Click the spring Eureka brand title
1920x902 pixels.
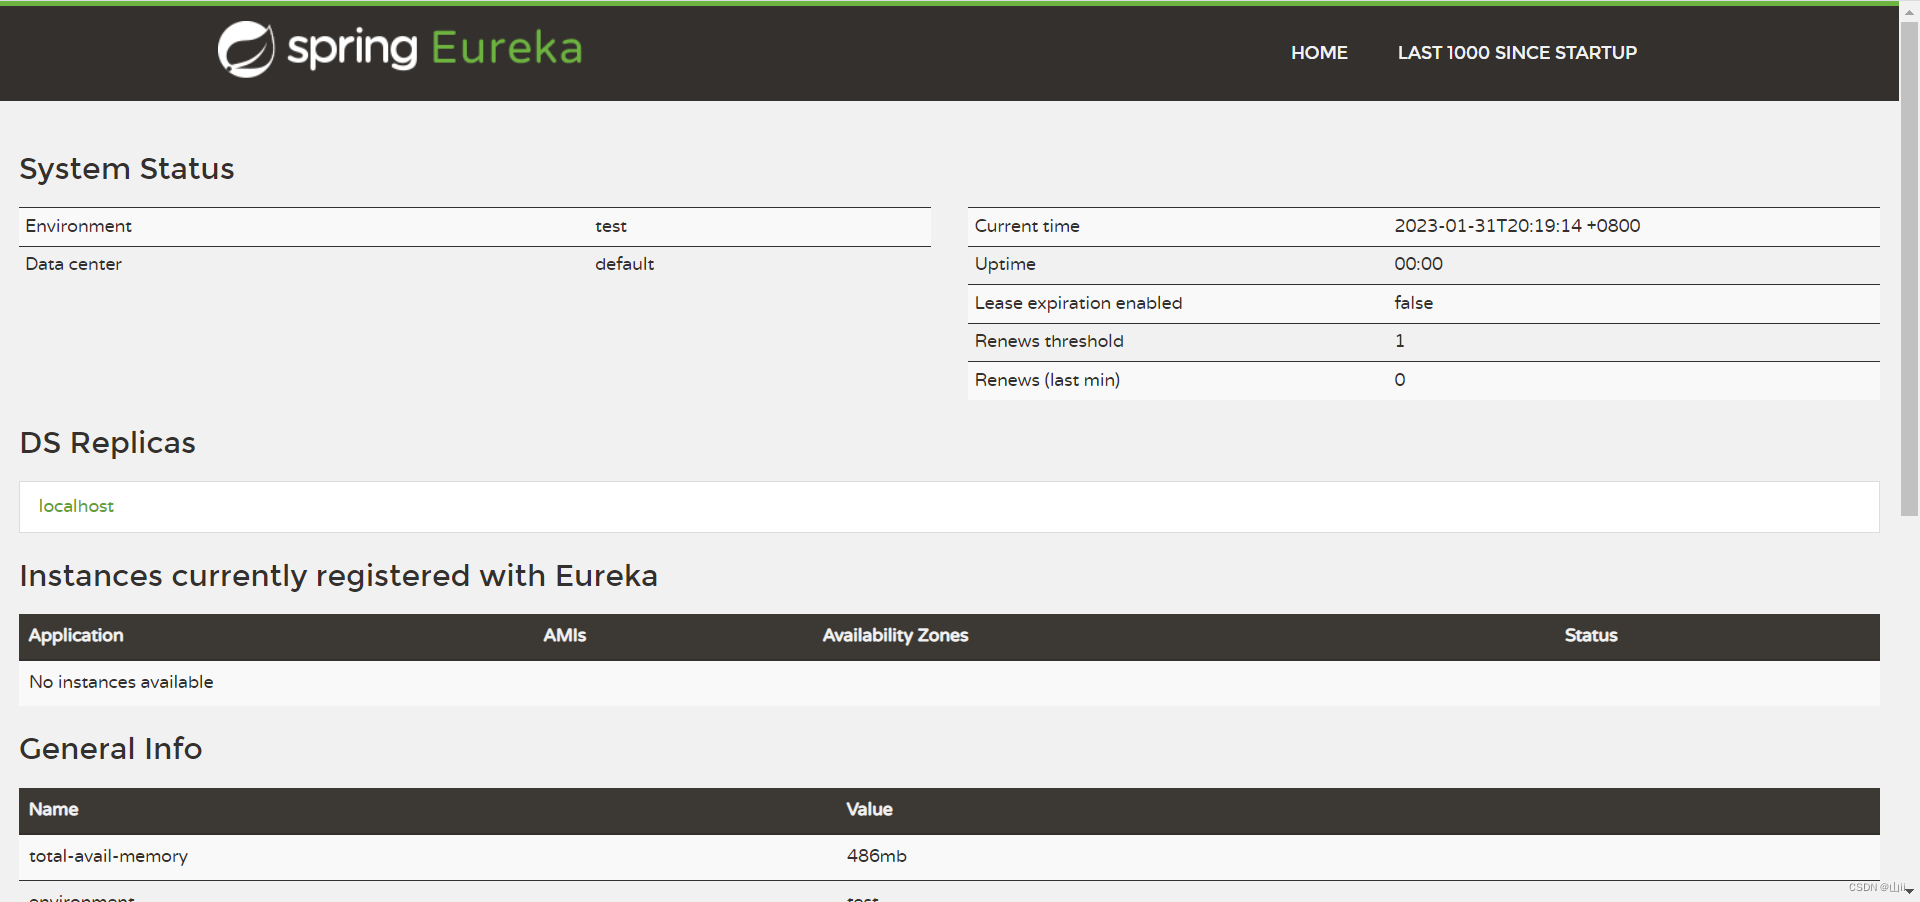click(x=435, y=48)
